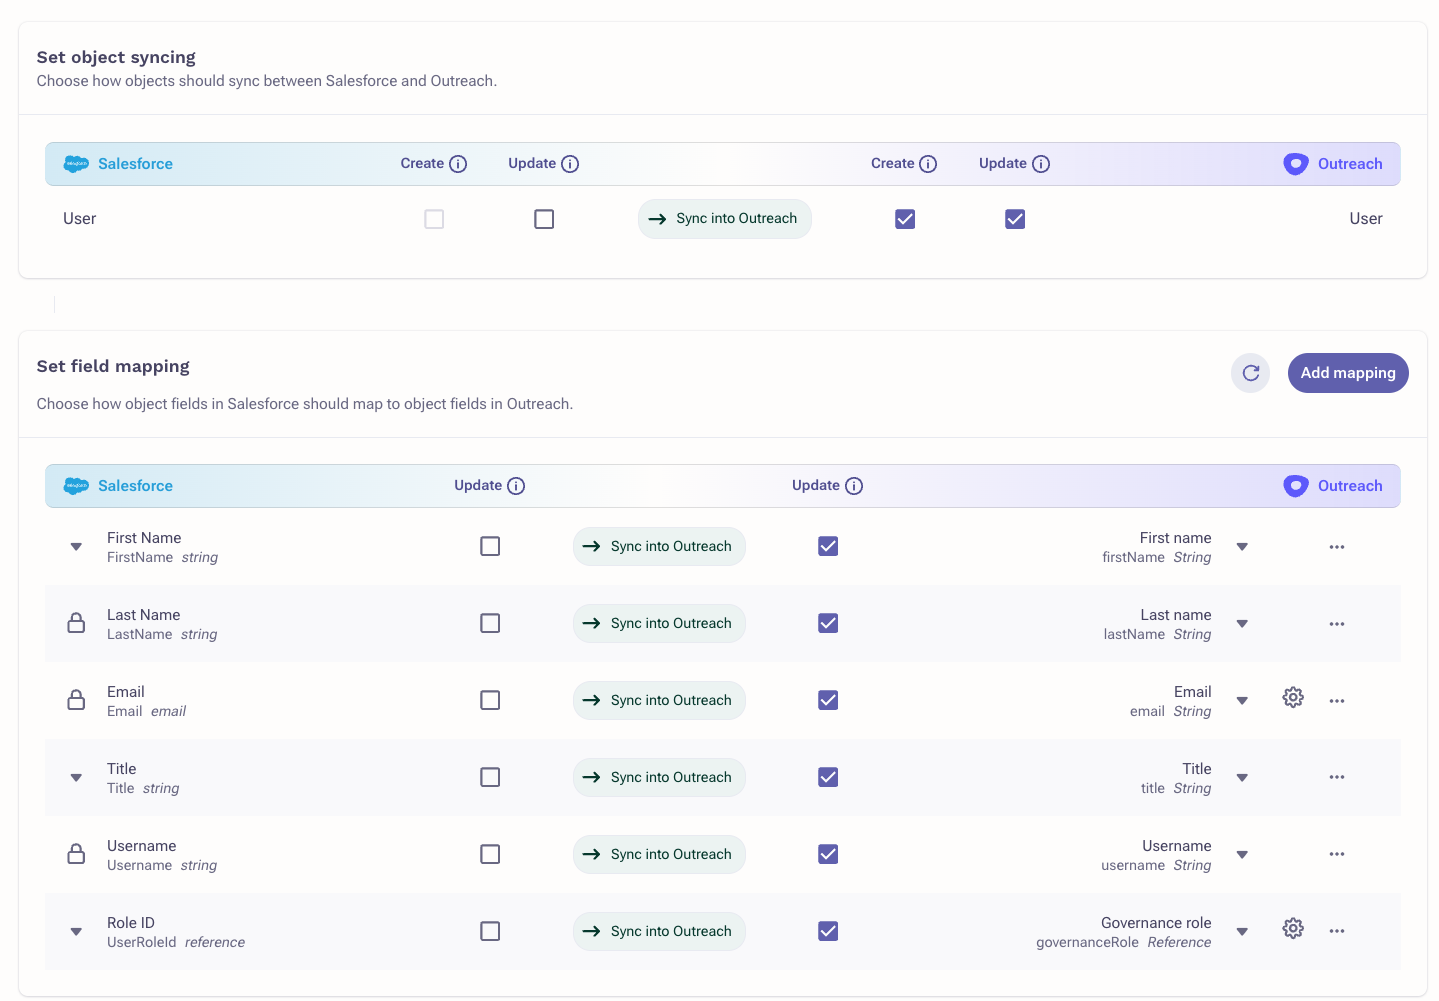Open Outreach First name field dropdown
This screenshot has width=1439, height=1001.
1242,547
